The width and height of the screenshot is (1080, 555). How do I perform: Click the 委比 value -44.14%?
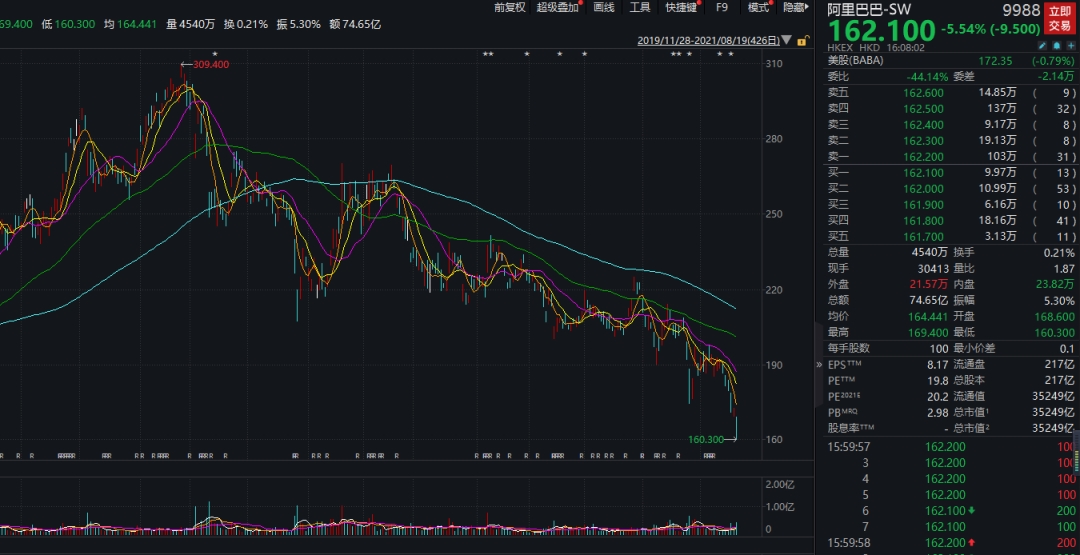pos(926,76)
